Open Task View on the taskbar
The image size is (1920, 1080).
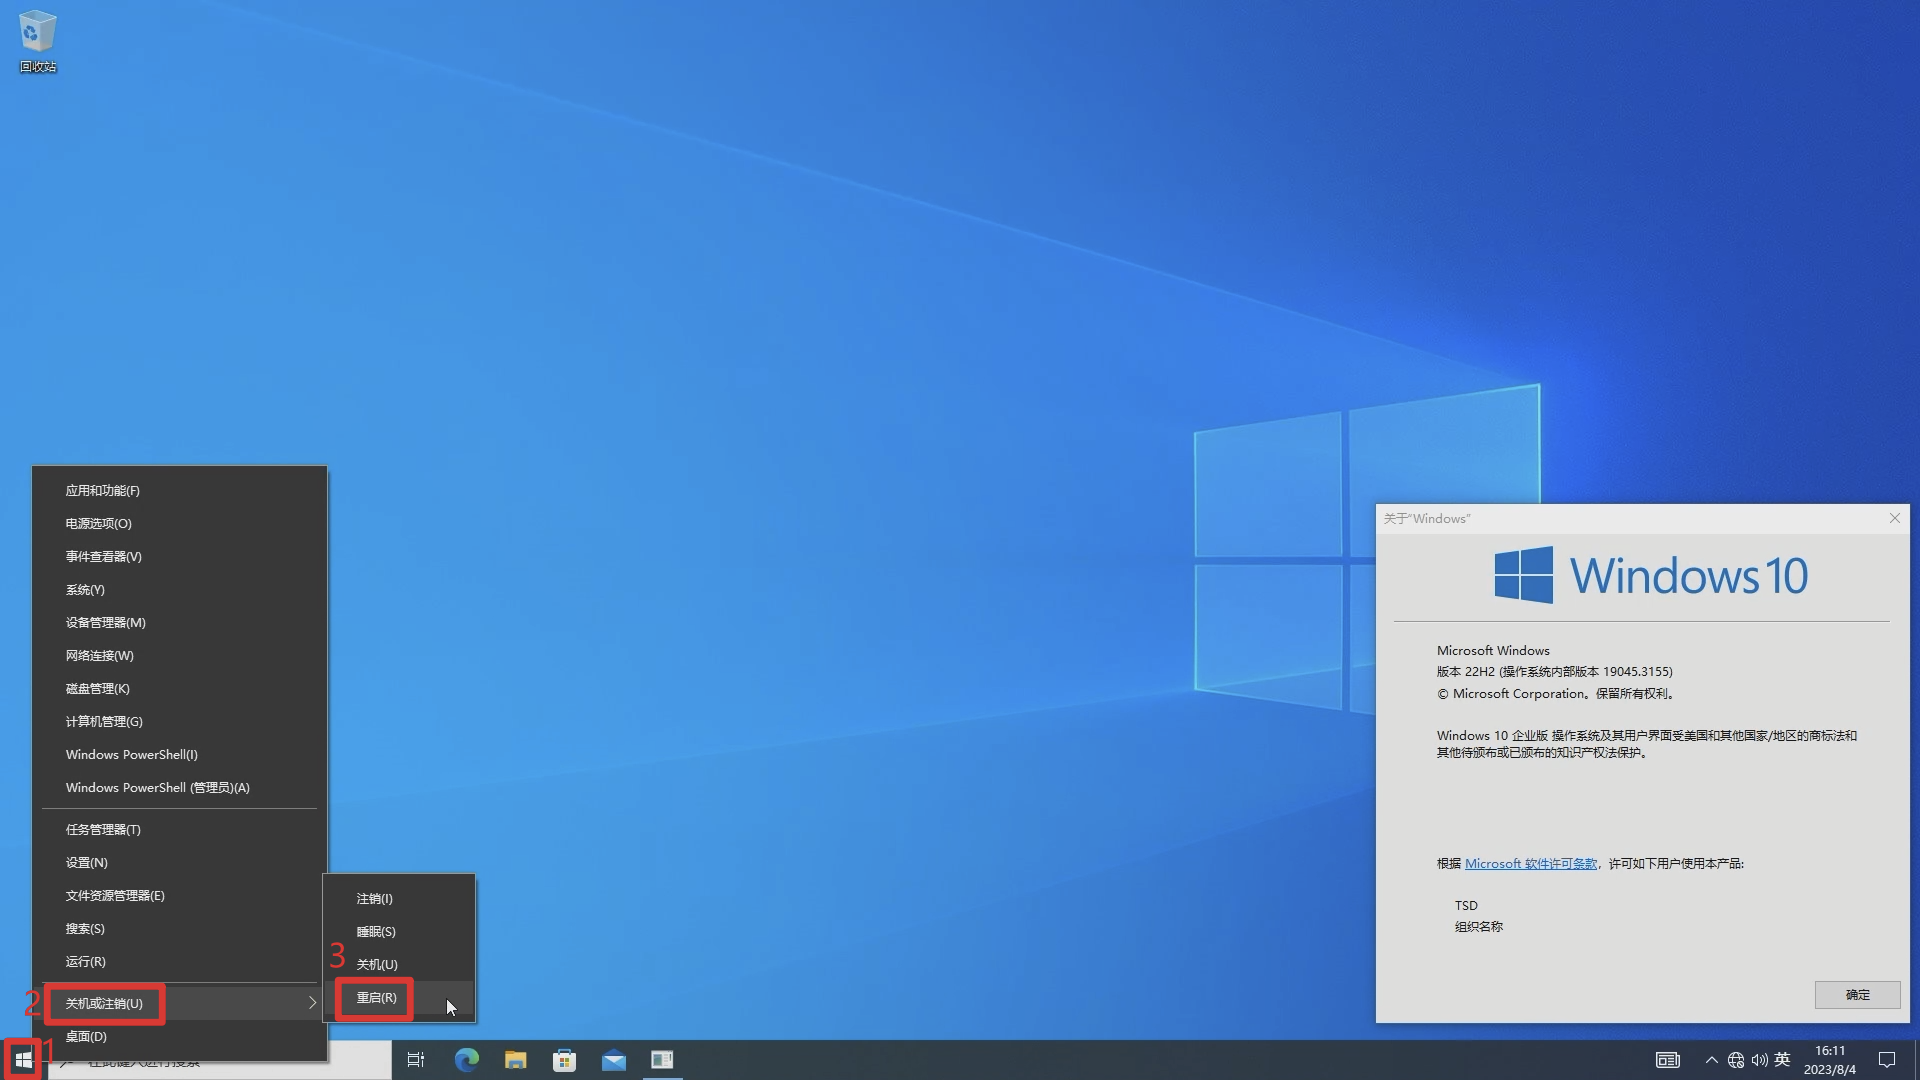pos(416,1060)
